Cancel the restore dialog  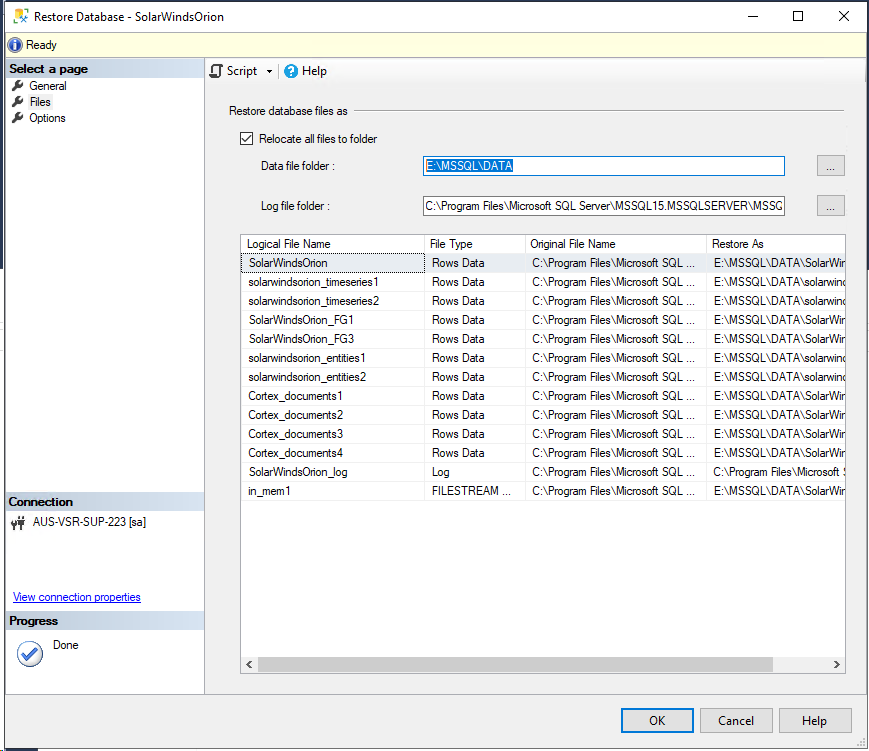point(736,720)
